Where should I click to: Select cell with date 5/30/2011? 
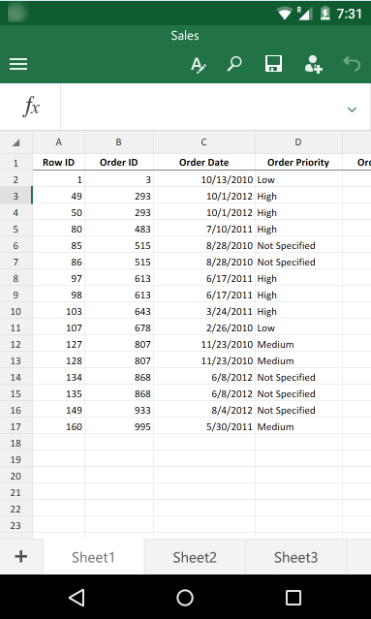204,426
